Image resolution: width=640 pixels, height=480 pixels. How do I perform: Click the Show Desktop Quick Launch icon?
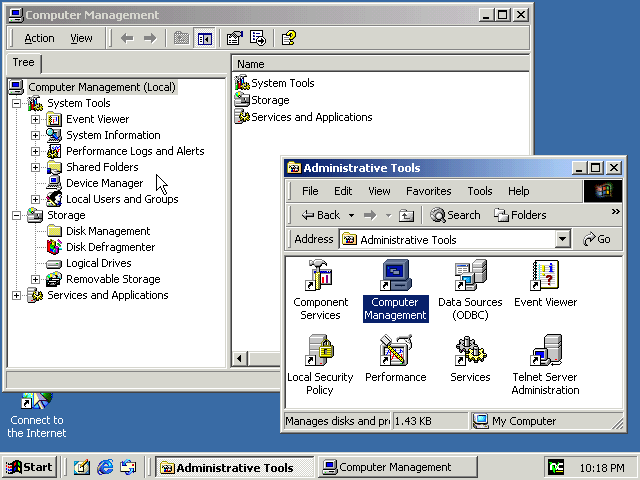click(x=82, y=467)
